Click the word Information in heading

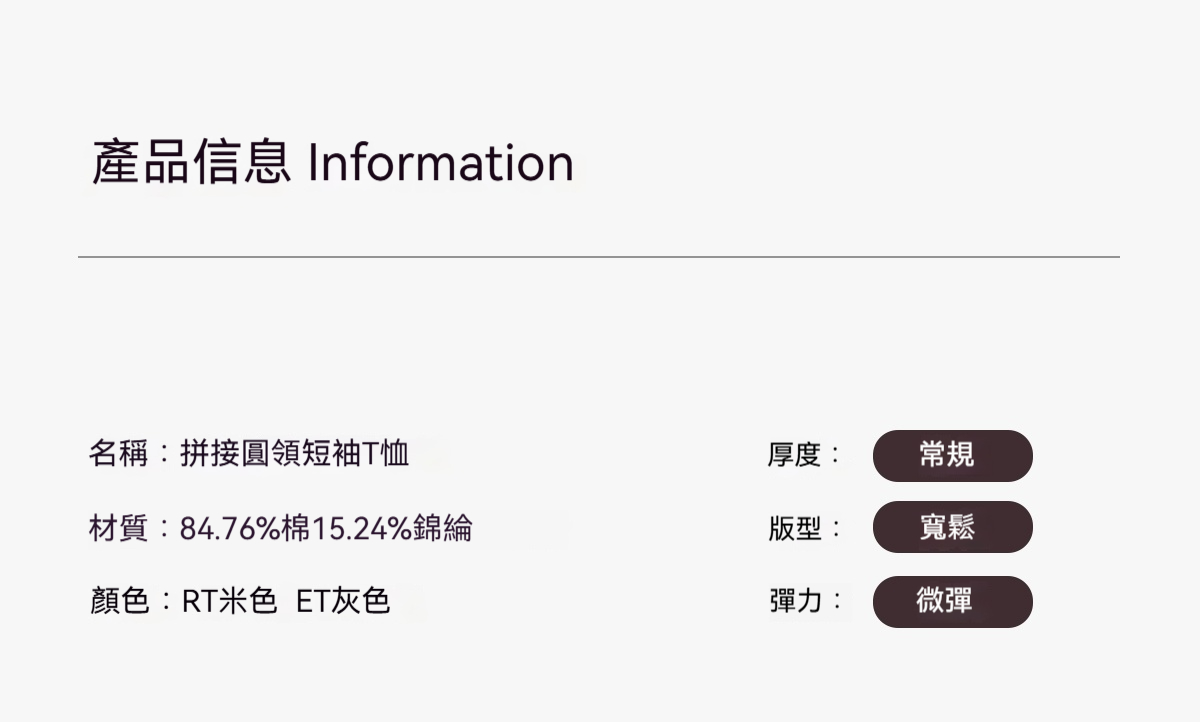point(440,163)
